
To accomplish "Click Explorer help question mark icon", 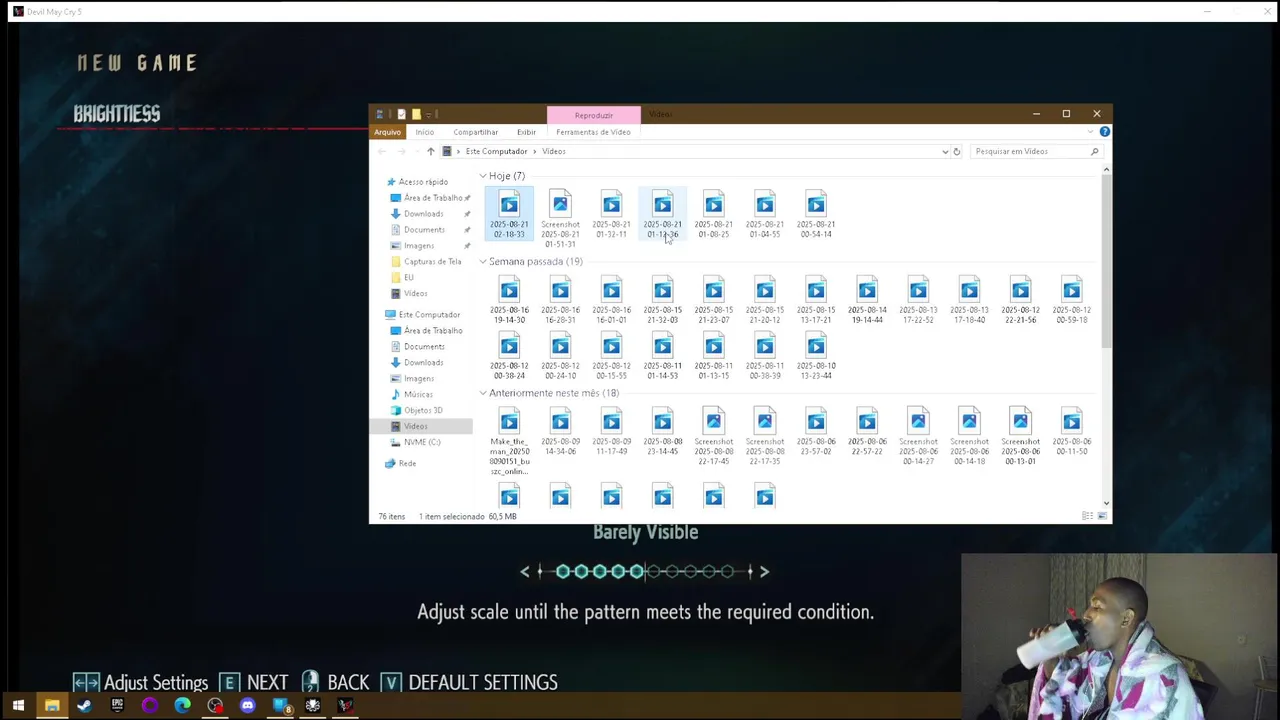I will (x=1104, y=132).
